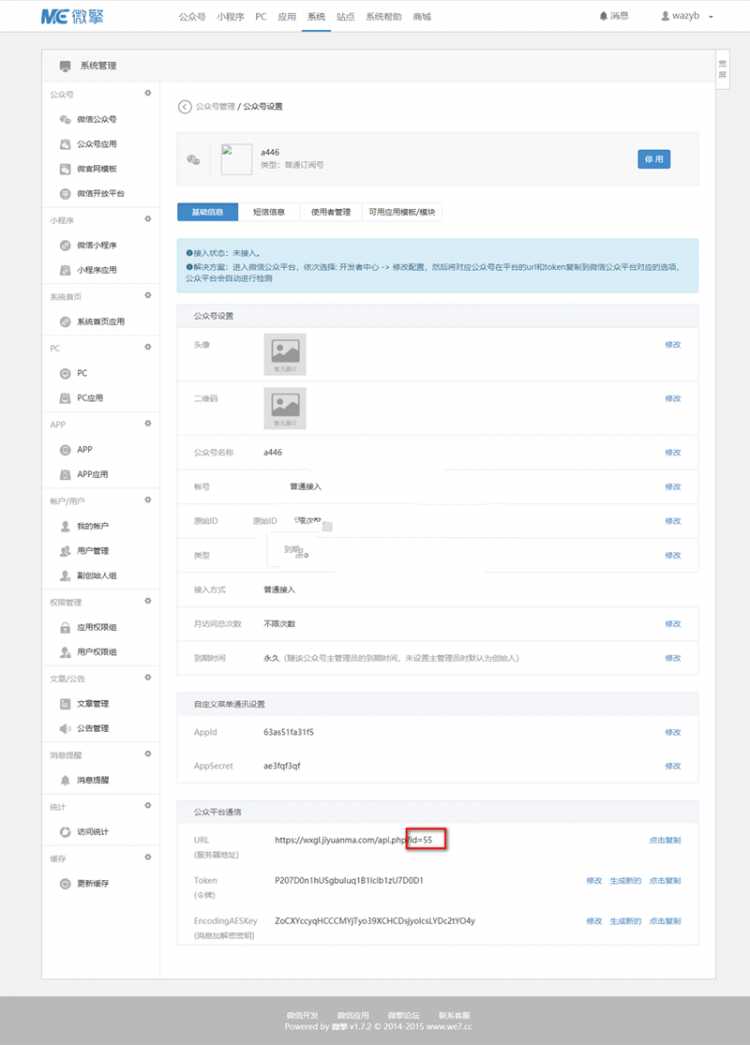750x1045 pixels.
Task: Collapse the 文章/公告 section gear
Action: pyautogui.click(x=148, y=678)
